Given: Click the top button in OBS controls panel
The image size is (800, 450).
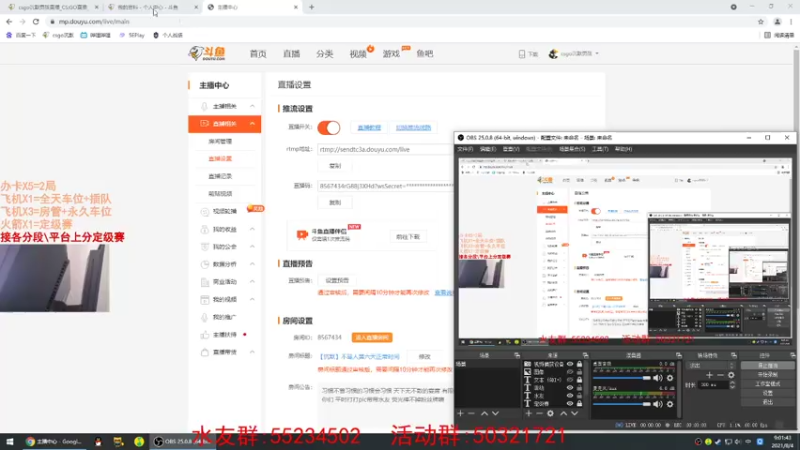Looking at the screenshot, I should [x=767, y=365].
